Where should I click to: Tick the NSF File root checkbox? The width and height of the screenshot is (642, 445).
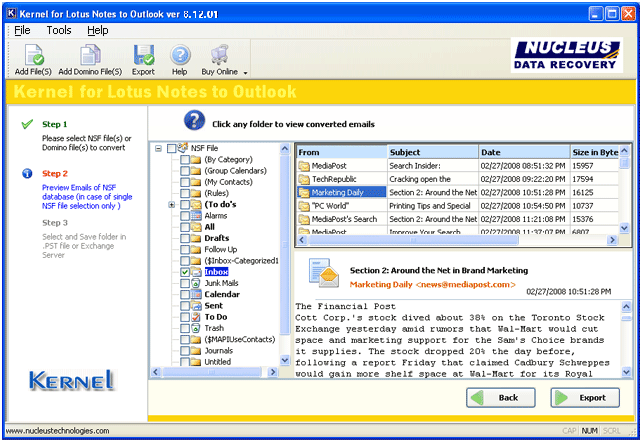pyautogui.click(x=172, y=148)
